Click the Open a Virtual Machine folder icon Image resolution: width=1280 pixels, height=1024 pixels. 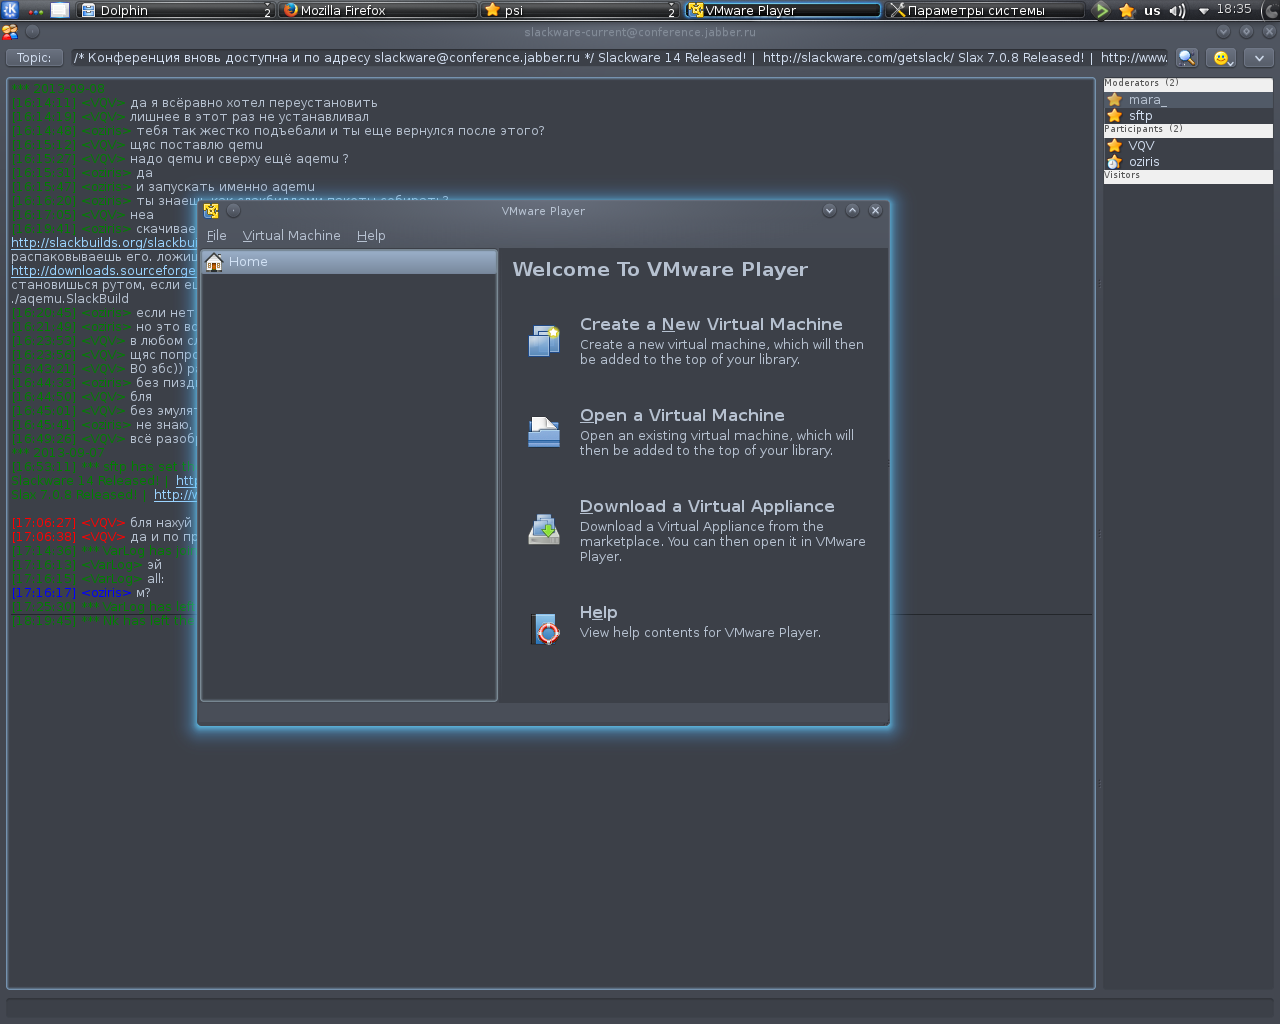pos(544,431)
